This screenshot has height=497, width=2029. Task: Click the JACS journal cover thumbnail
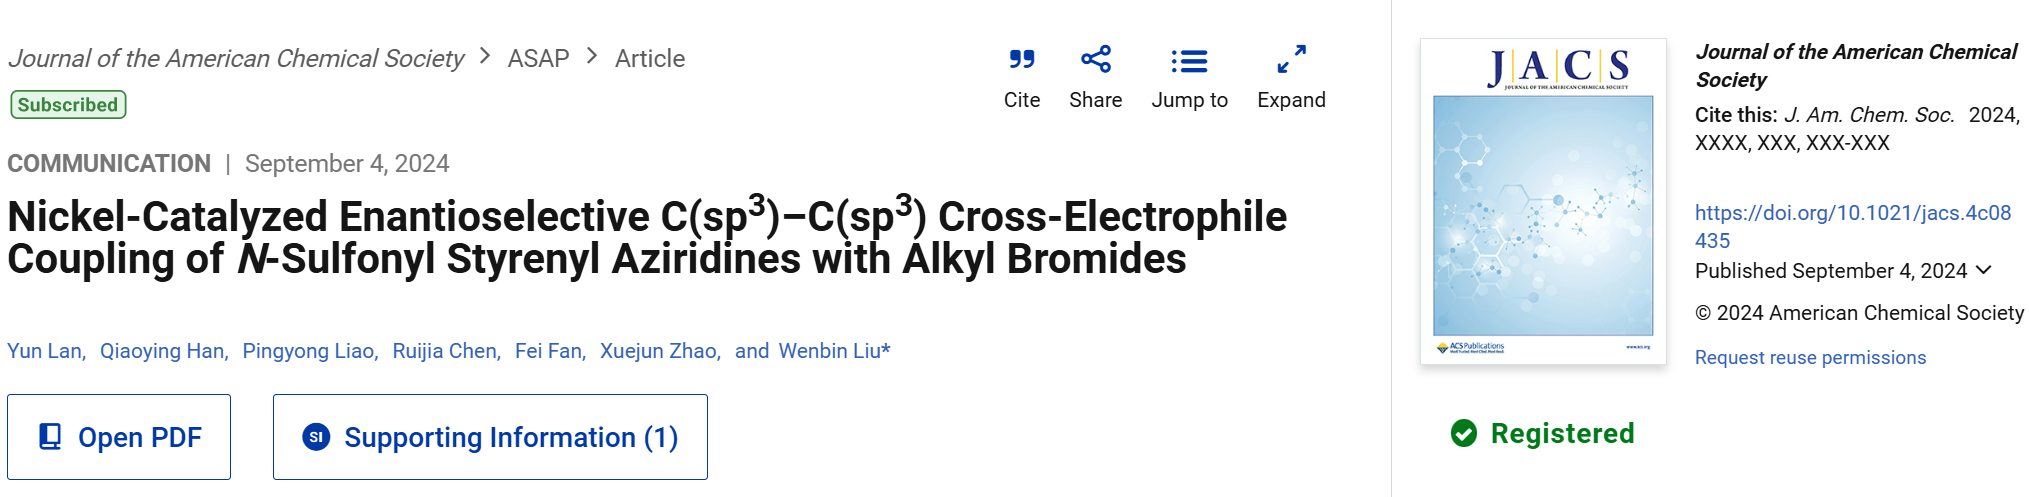click(1543, 201)
